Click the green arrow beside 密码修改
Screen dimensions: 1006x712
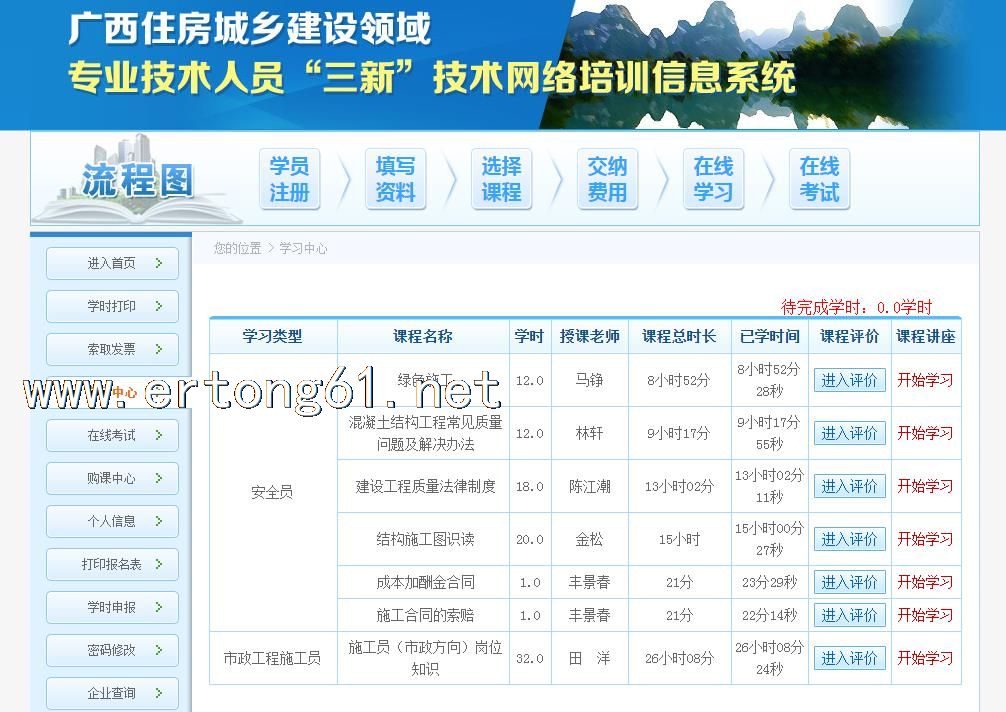click(x=159, y=650)
